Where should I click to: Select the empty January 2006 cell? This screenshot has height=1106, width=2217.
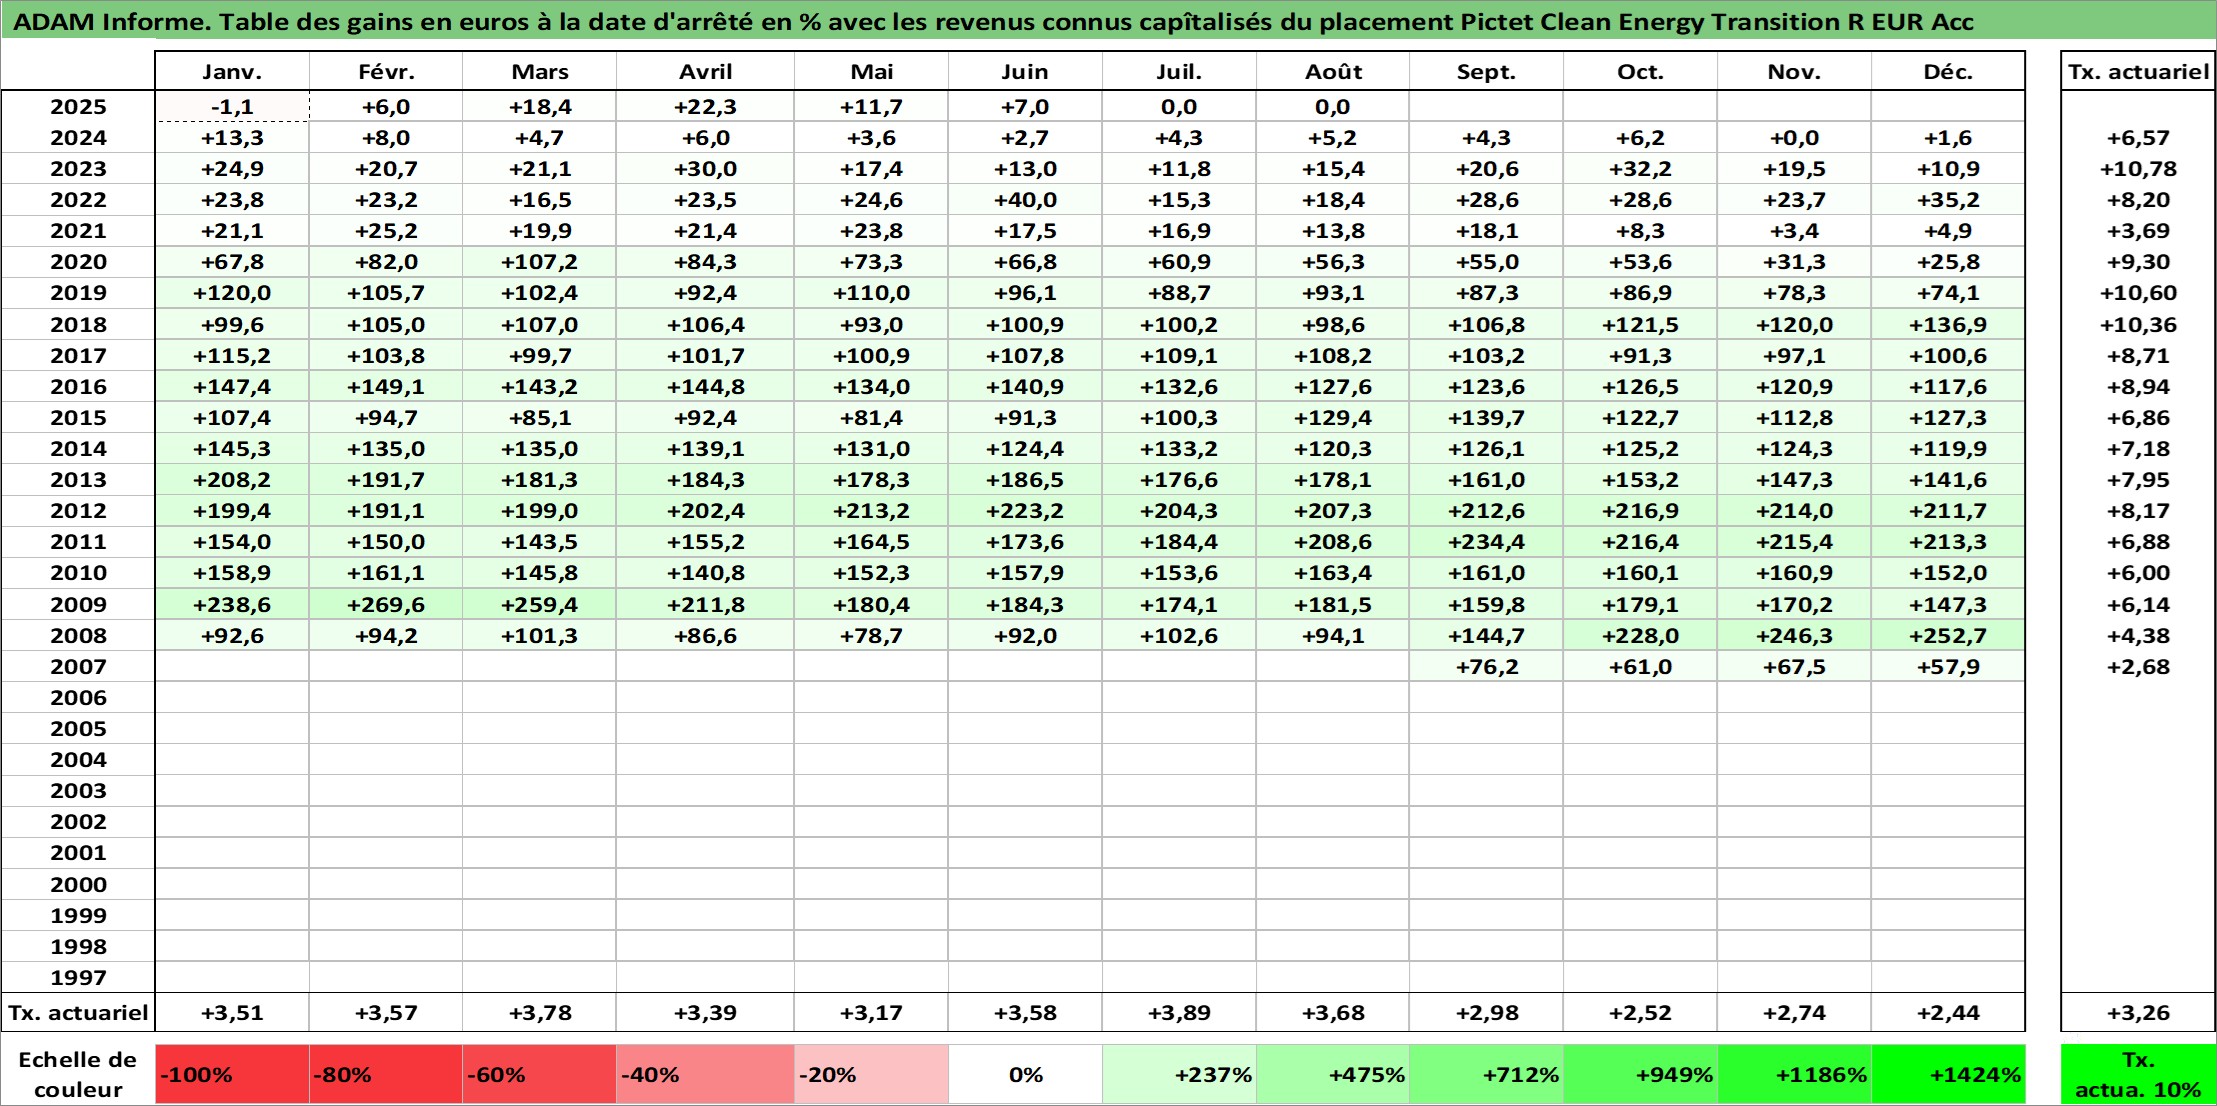point(232,697)
